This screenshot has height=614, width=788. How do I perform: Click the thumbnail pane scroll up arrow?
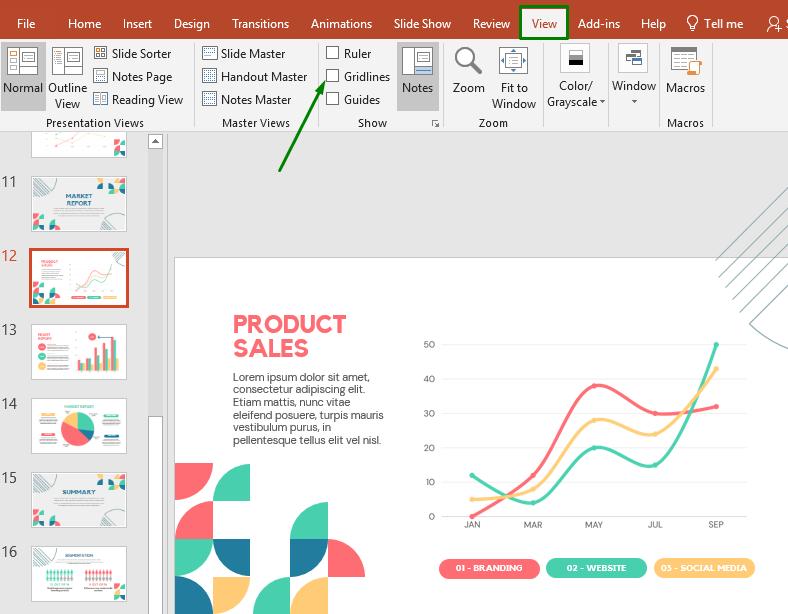tap(155, 142)
